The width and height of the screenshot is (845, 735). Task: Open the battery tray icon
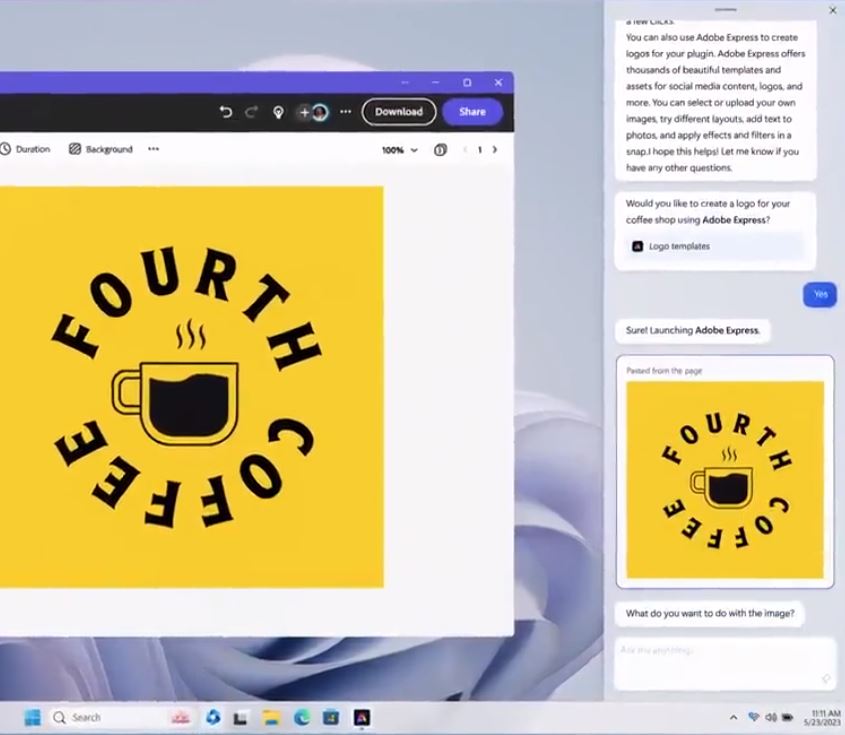tap(787, 717)
